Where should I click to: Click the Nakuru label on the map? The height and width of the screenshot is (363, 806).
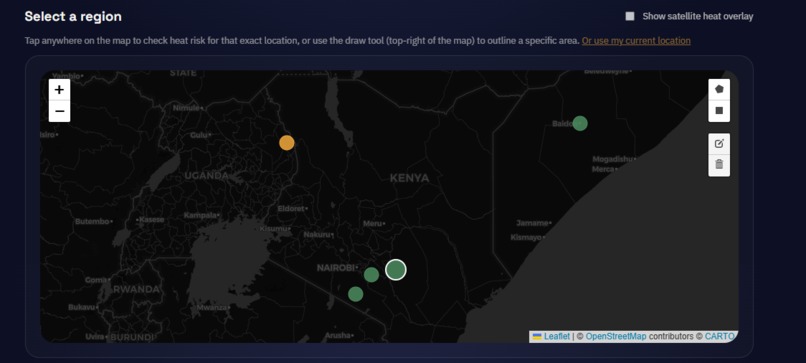(317, 234)
